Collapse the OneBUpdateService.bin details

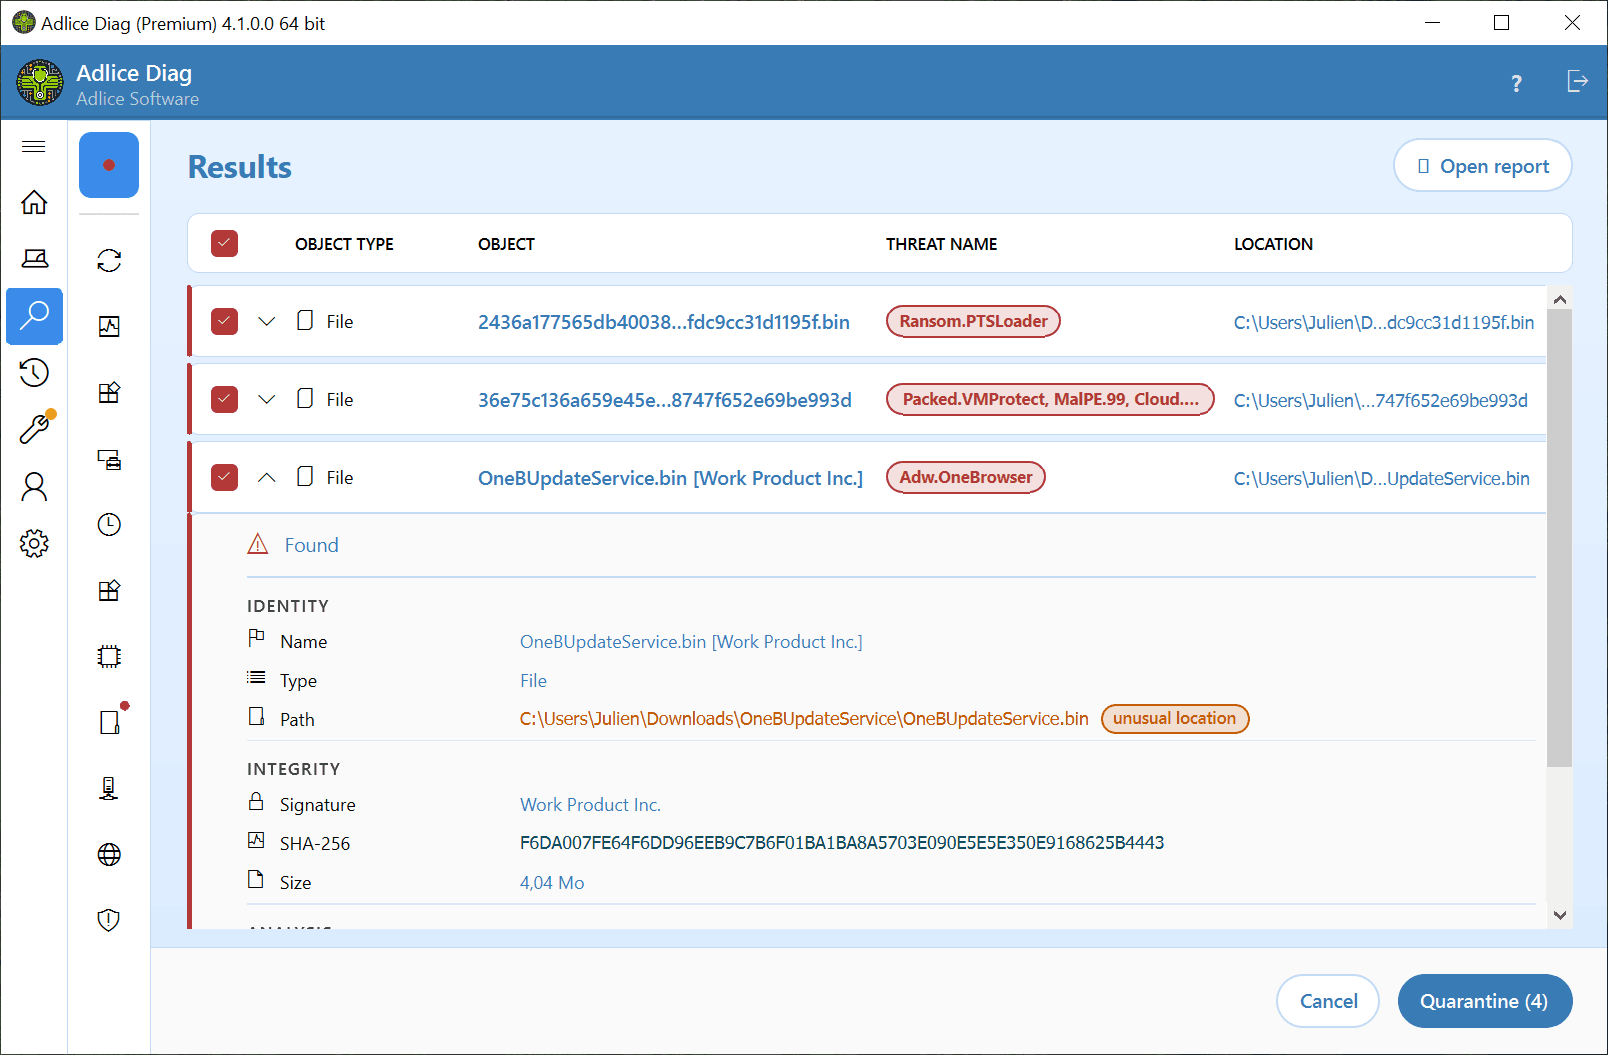pos(267,477)
